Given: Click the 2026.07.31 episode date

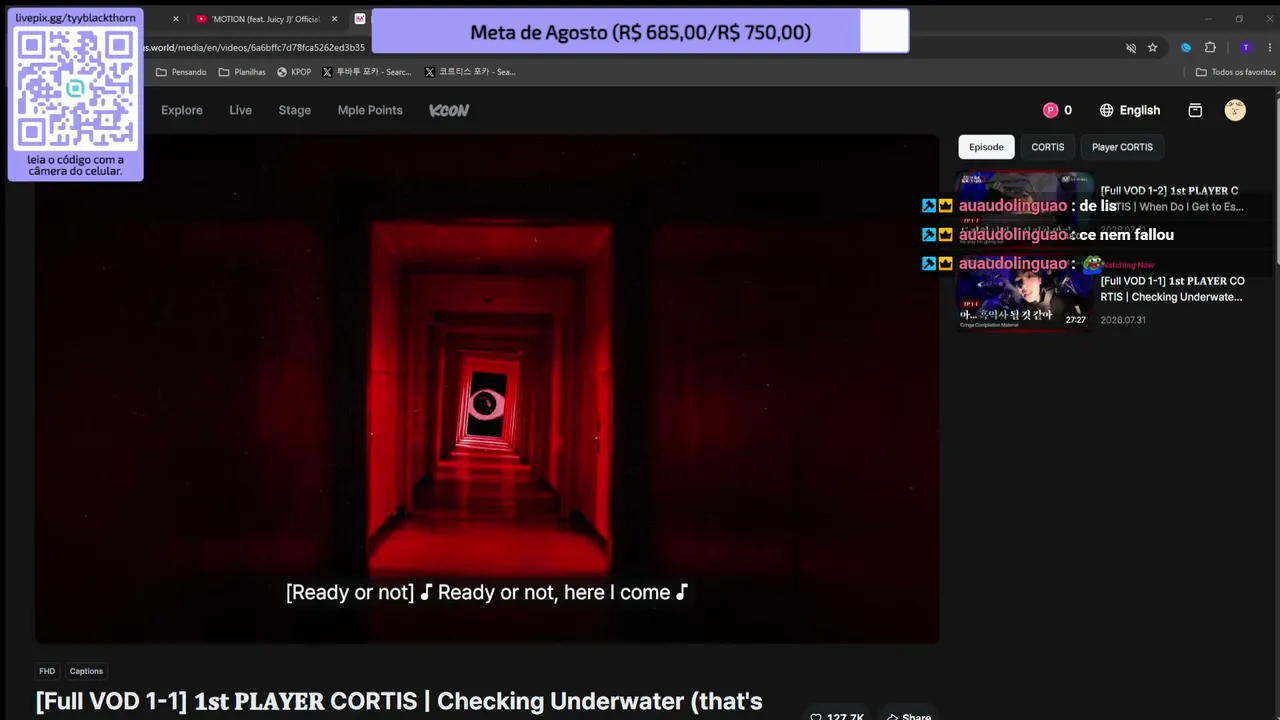Looking at the screenshot, I should (1123, 320).
